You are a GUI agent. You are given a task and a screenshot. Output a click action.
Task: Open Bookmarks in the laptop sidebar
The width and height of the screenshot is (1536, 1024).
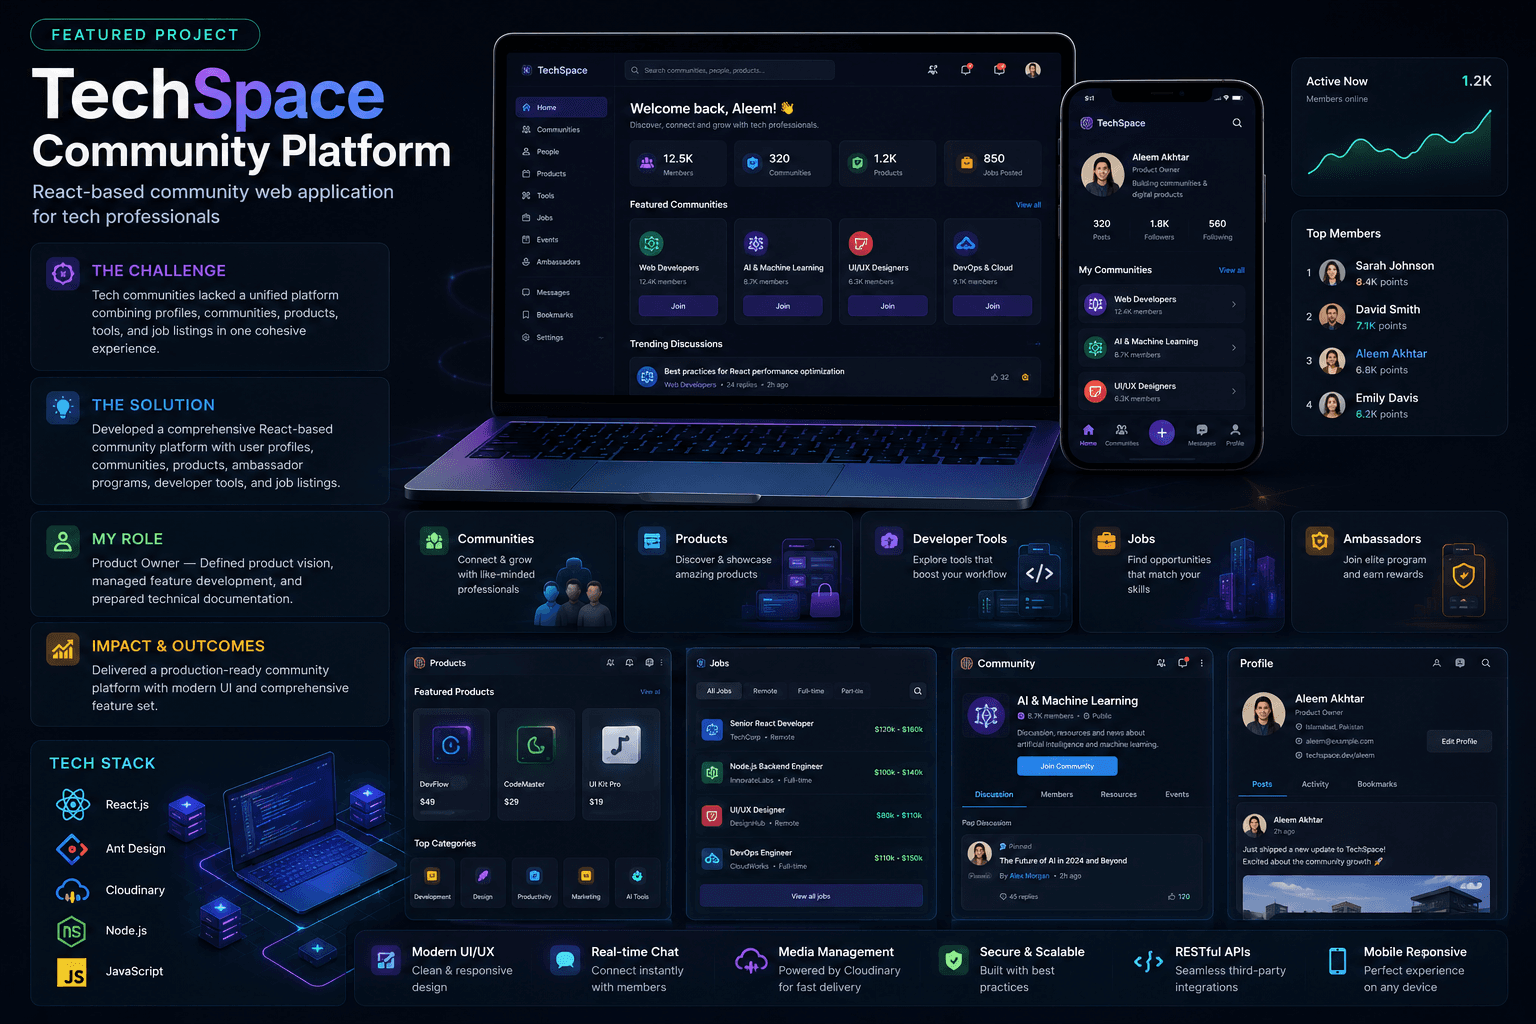coord(549,315)
